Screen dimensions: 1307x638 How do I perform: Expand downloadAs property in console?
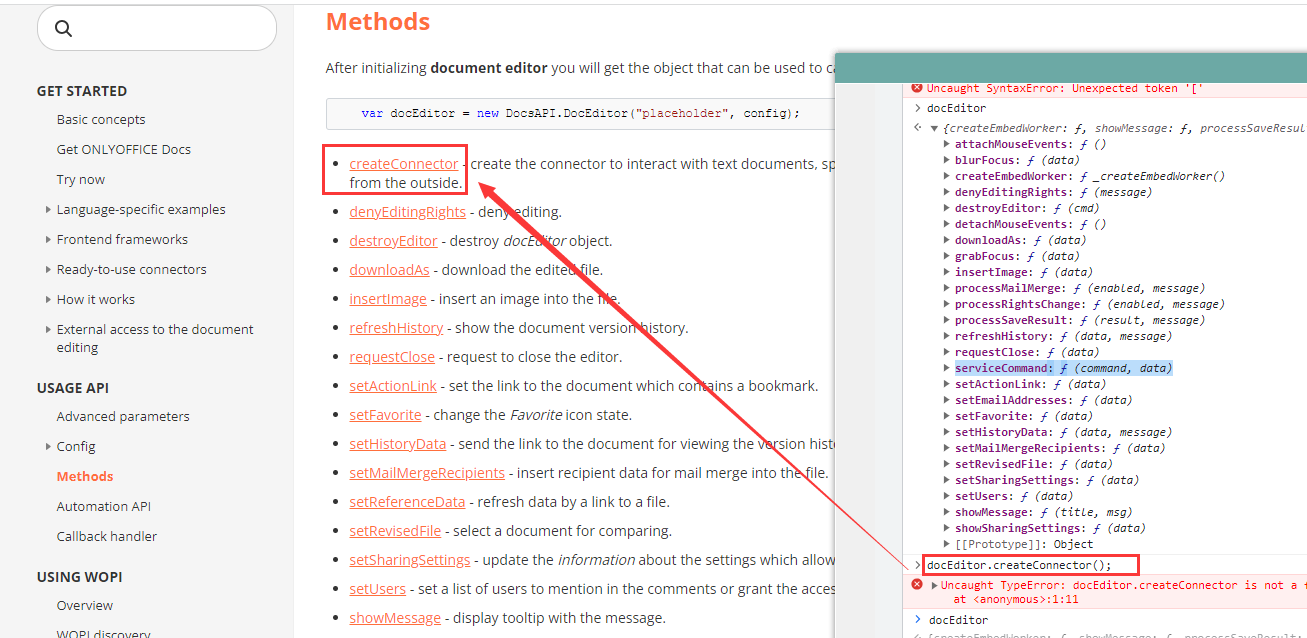click(947, 240)
